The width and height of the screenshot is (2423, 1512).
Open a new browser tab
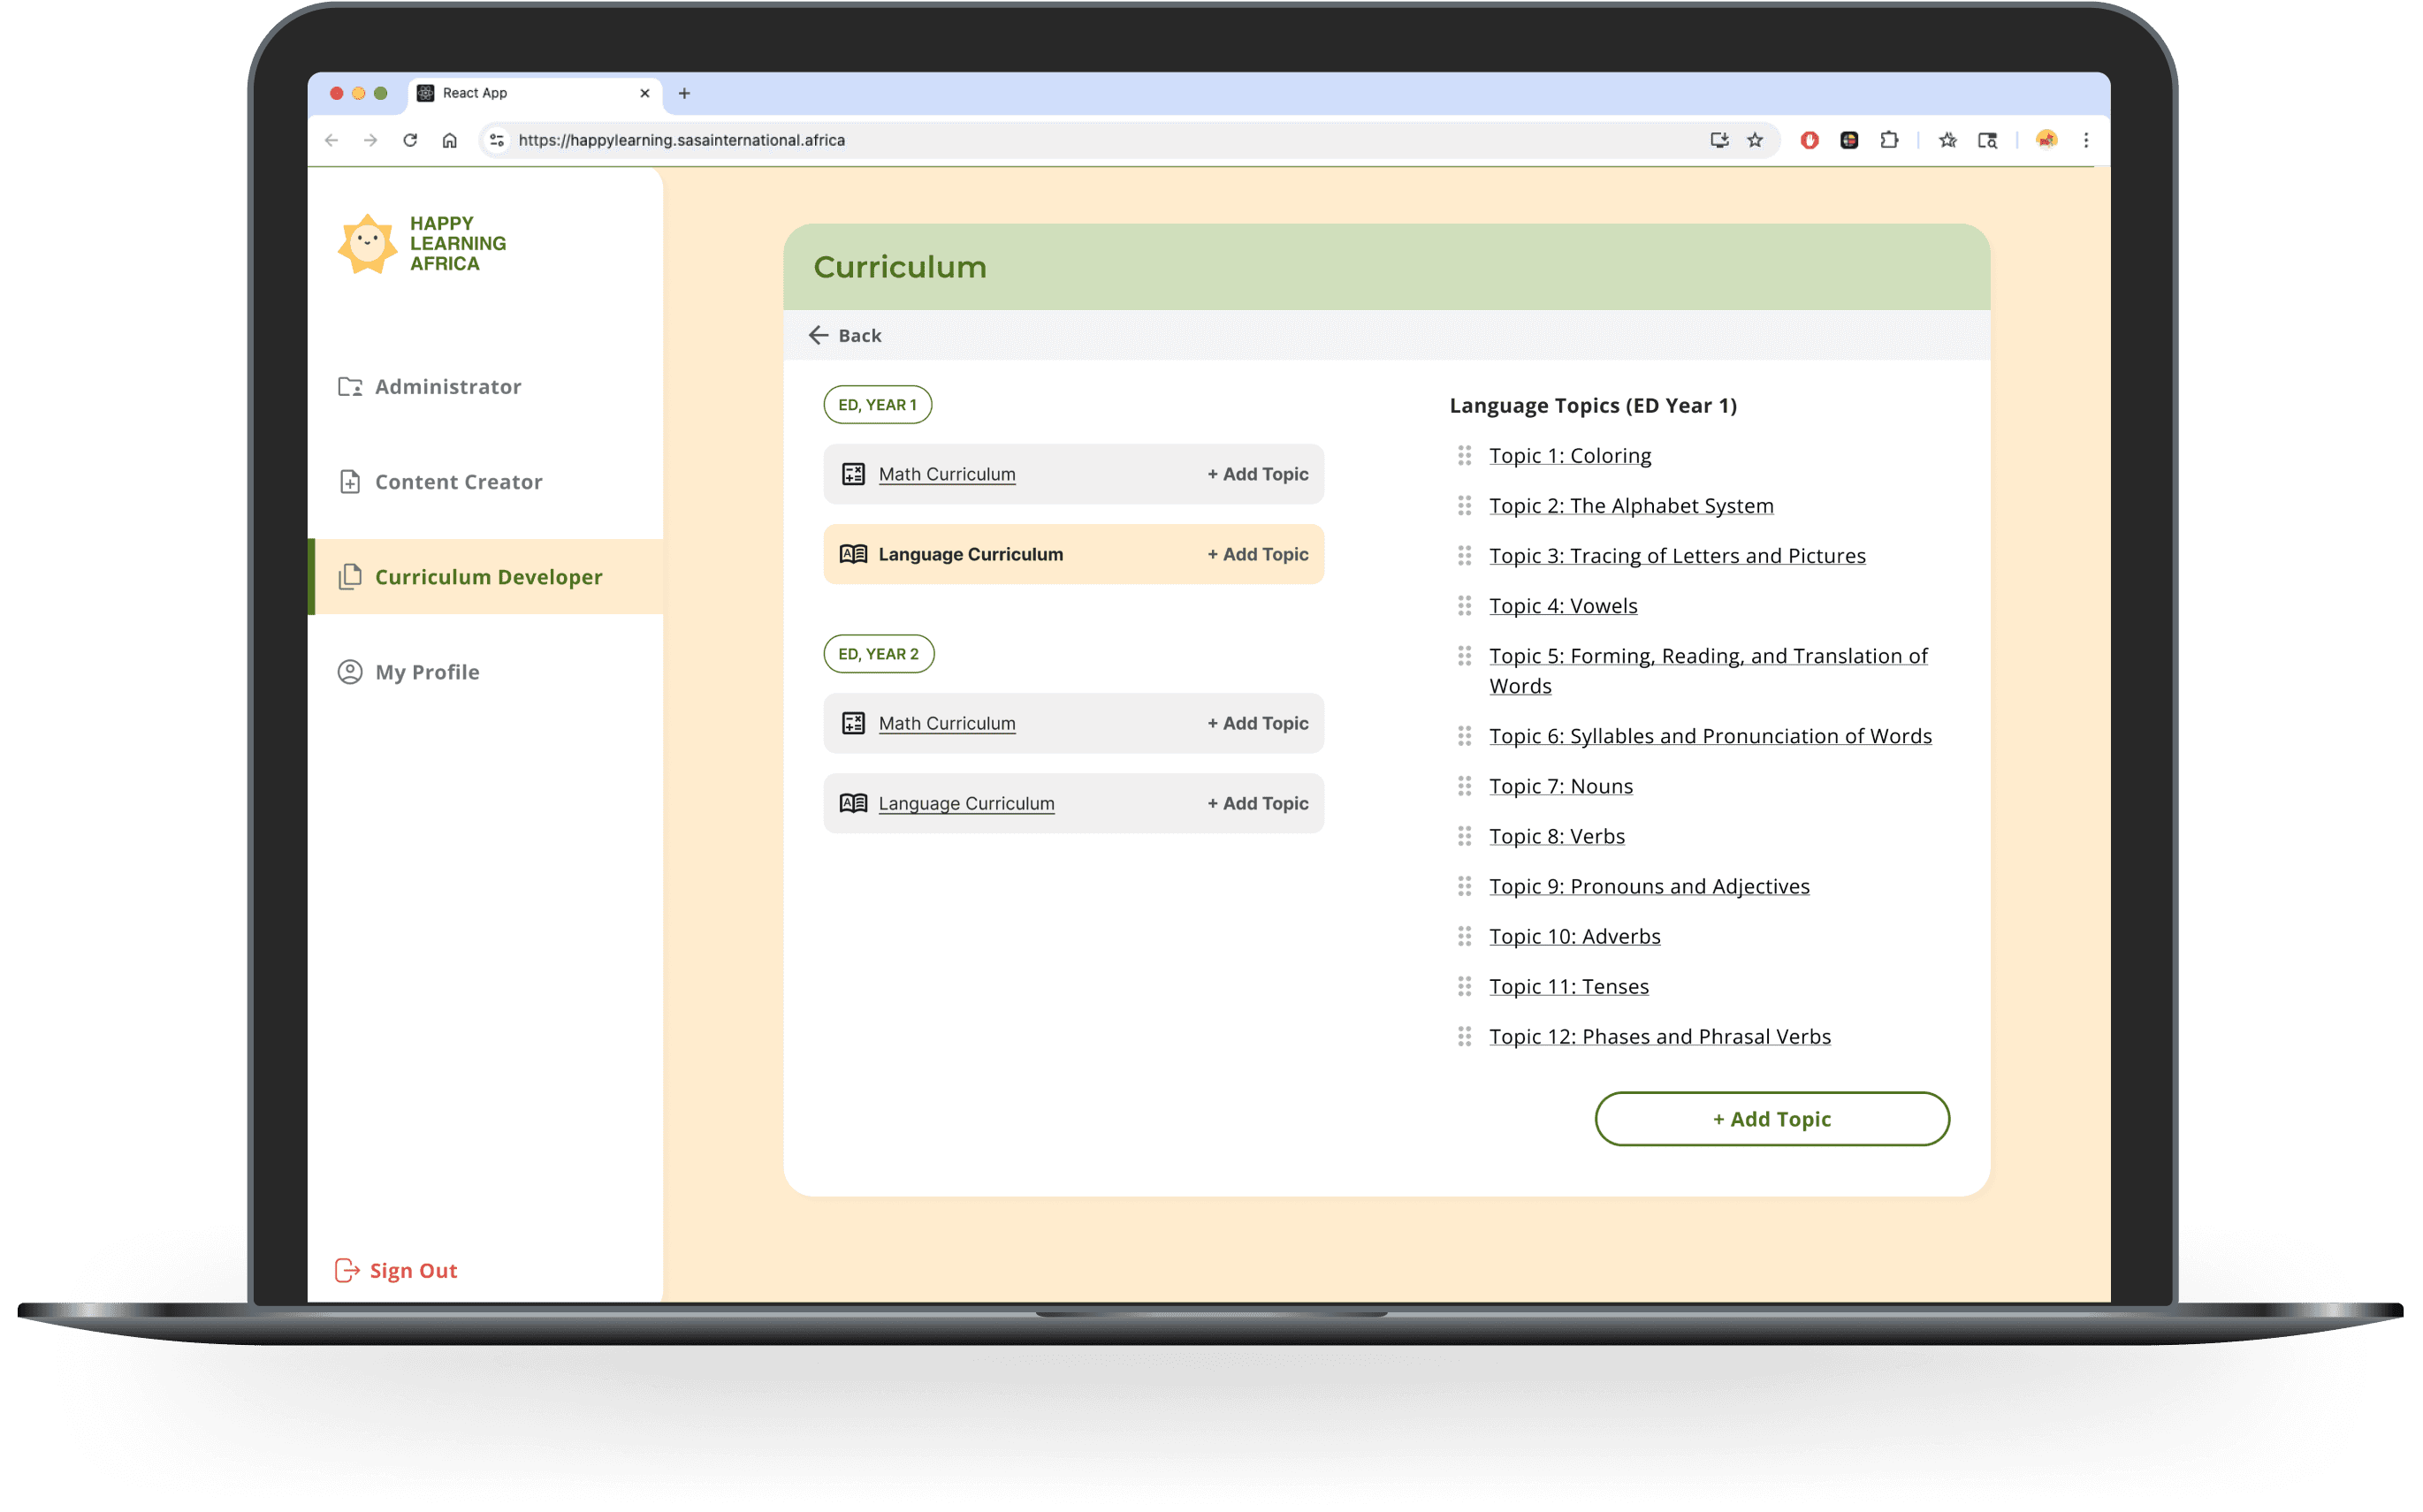click(x=684, y=93)
